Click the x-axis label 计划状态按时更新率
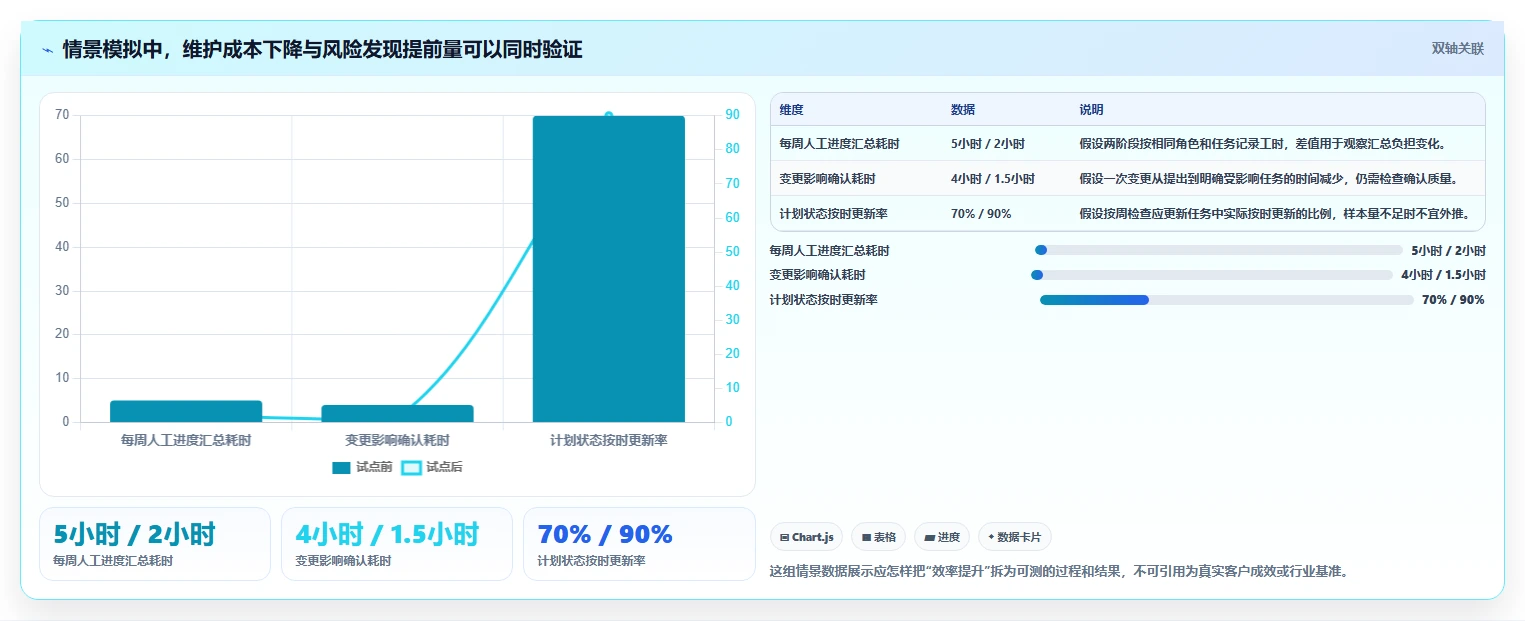1525x621 pixels. pos(608,440)
